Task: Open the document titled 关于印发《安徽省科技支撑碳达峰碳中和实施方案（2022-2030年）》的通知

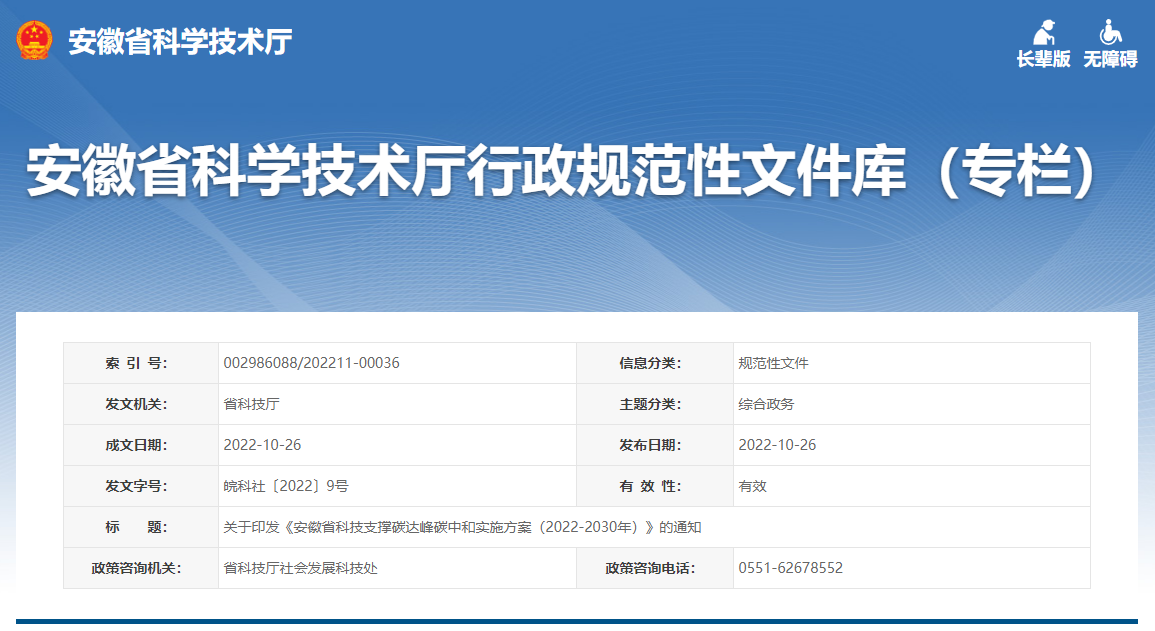Action: tap(463, 526)
